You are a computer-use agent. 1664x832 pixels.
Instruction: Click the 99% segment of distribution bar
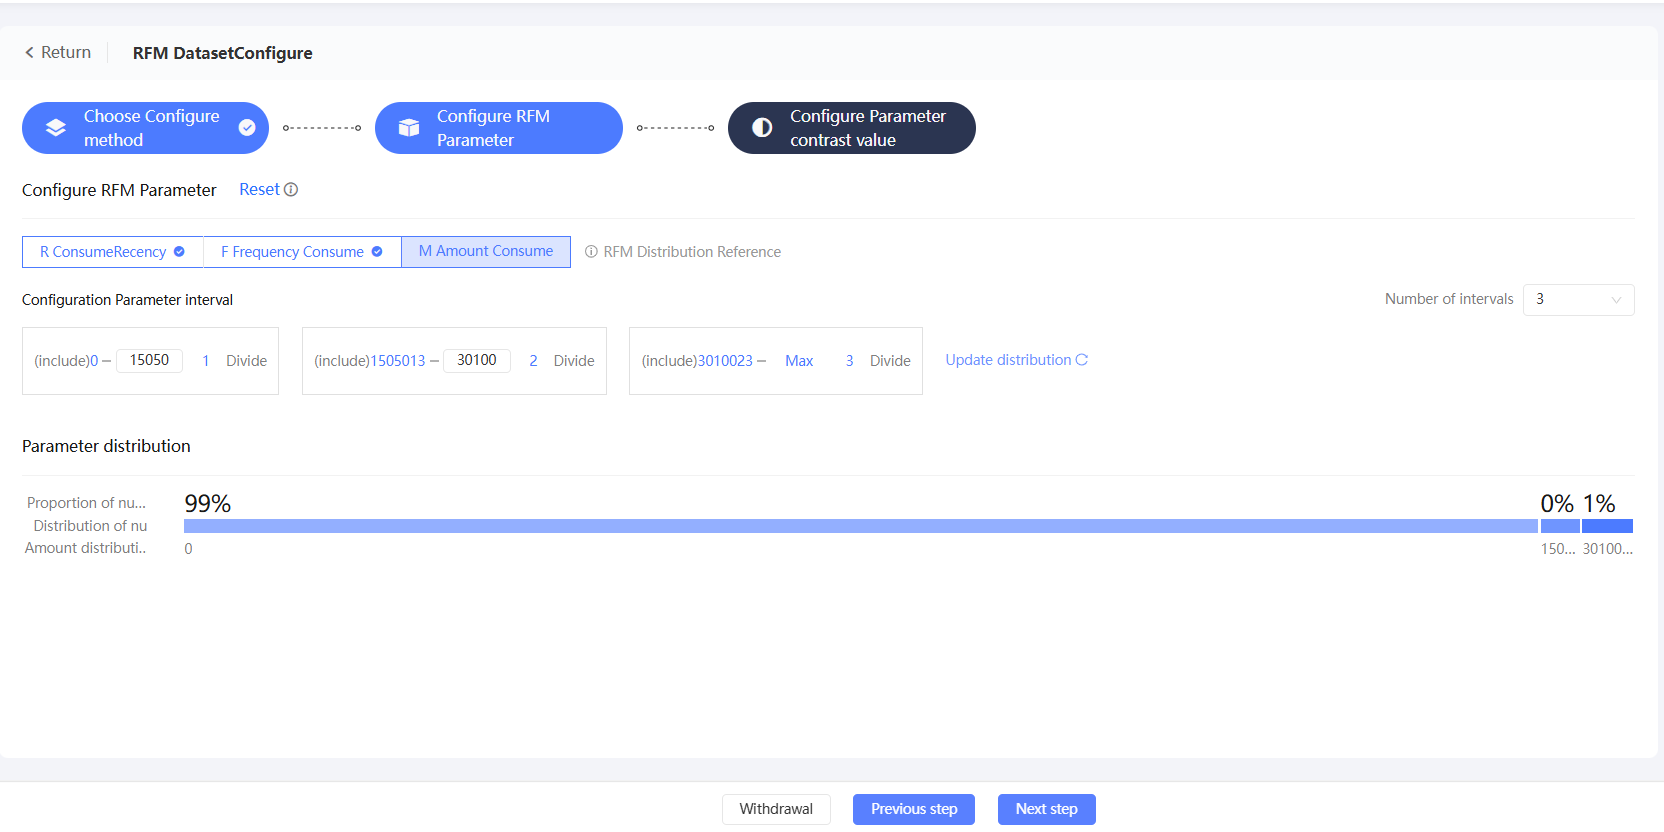(x=861, y=526)
